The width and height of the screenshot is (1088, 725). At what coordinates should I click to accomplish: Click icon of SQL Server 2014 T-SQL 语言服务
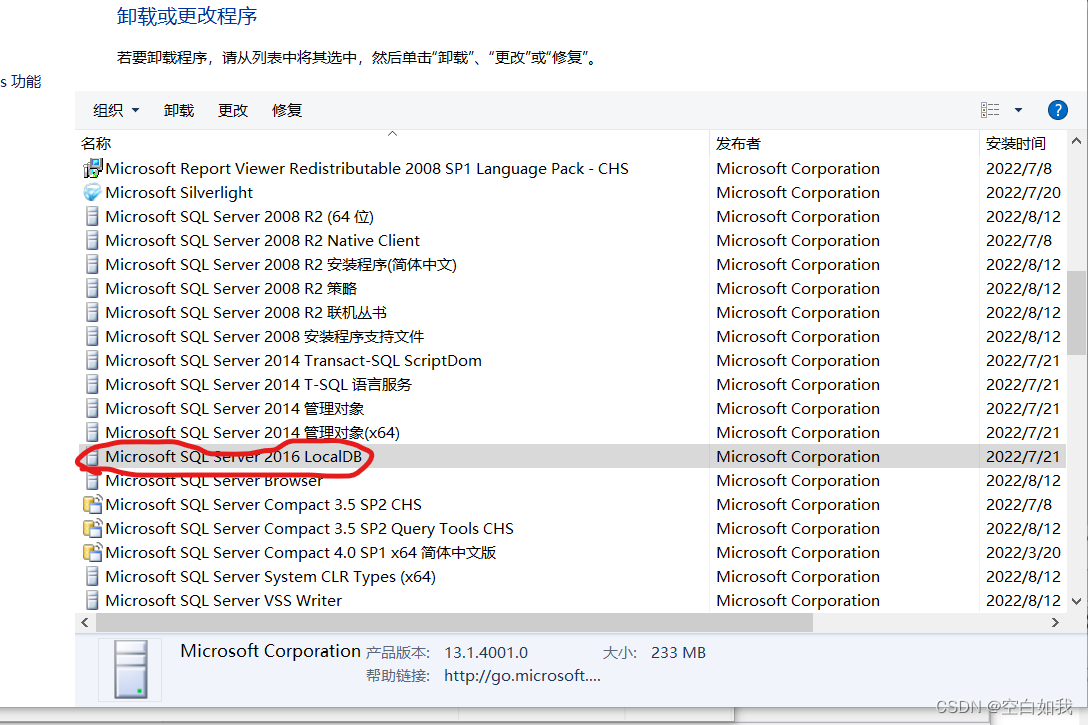coord(92,384)
